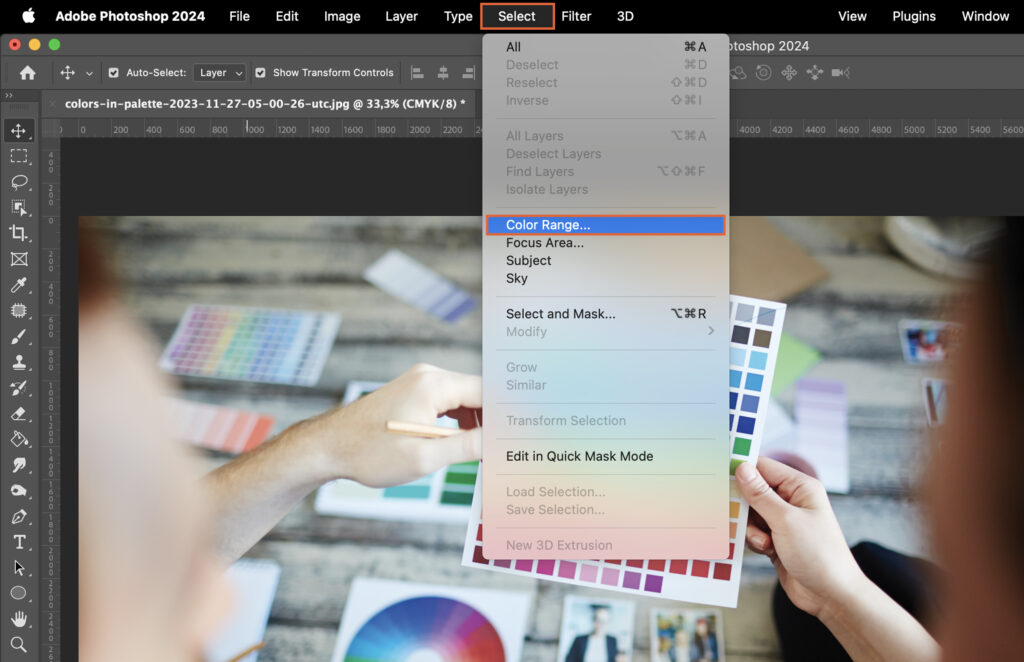Select the Move tool
Screen dimensions: 1024x662
[20, 129]
